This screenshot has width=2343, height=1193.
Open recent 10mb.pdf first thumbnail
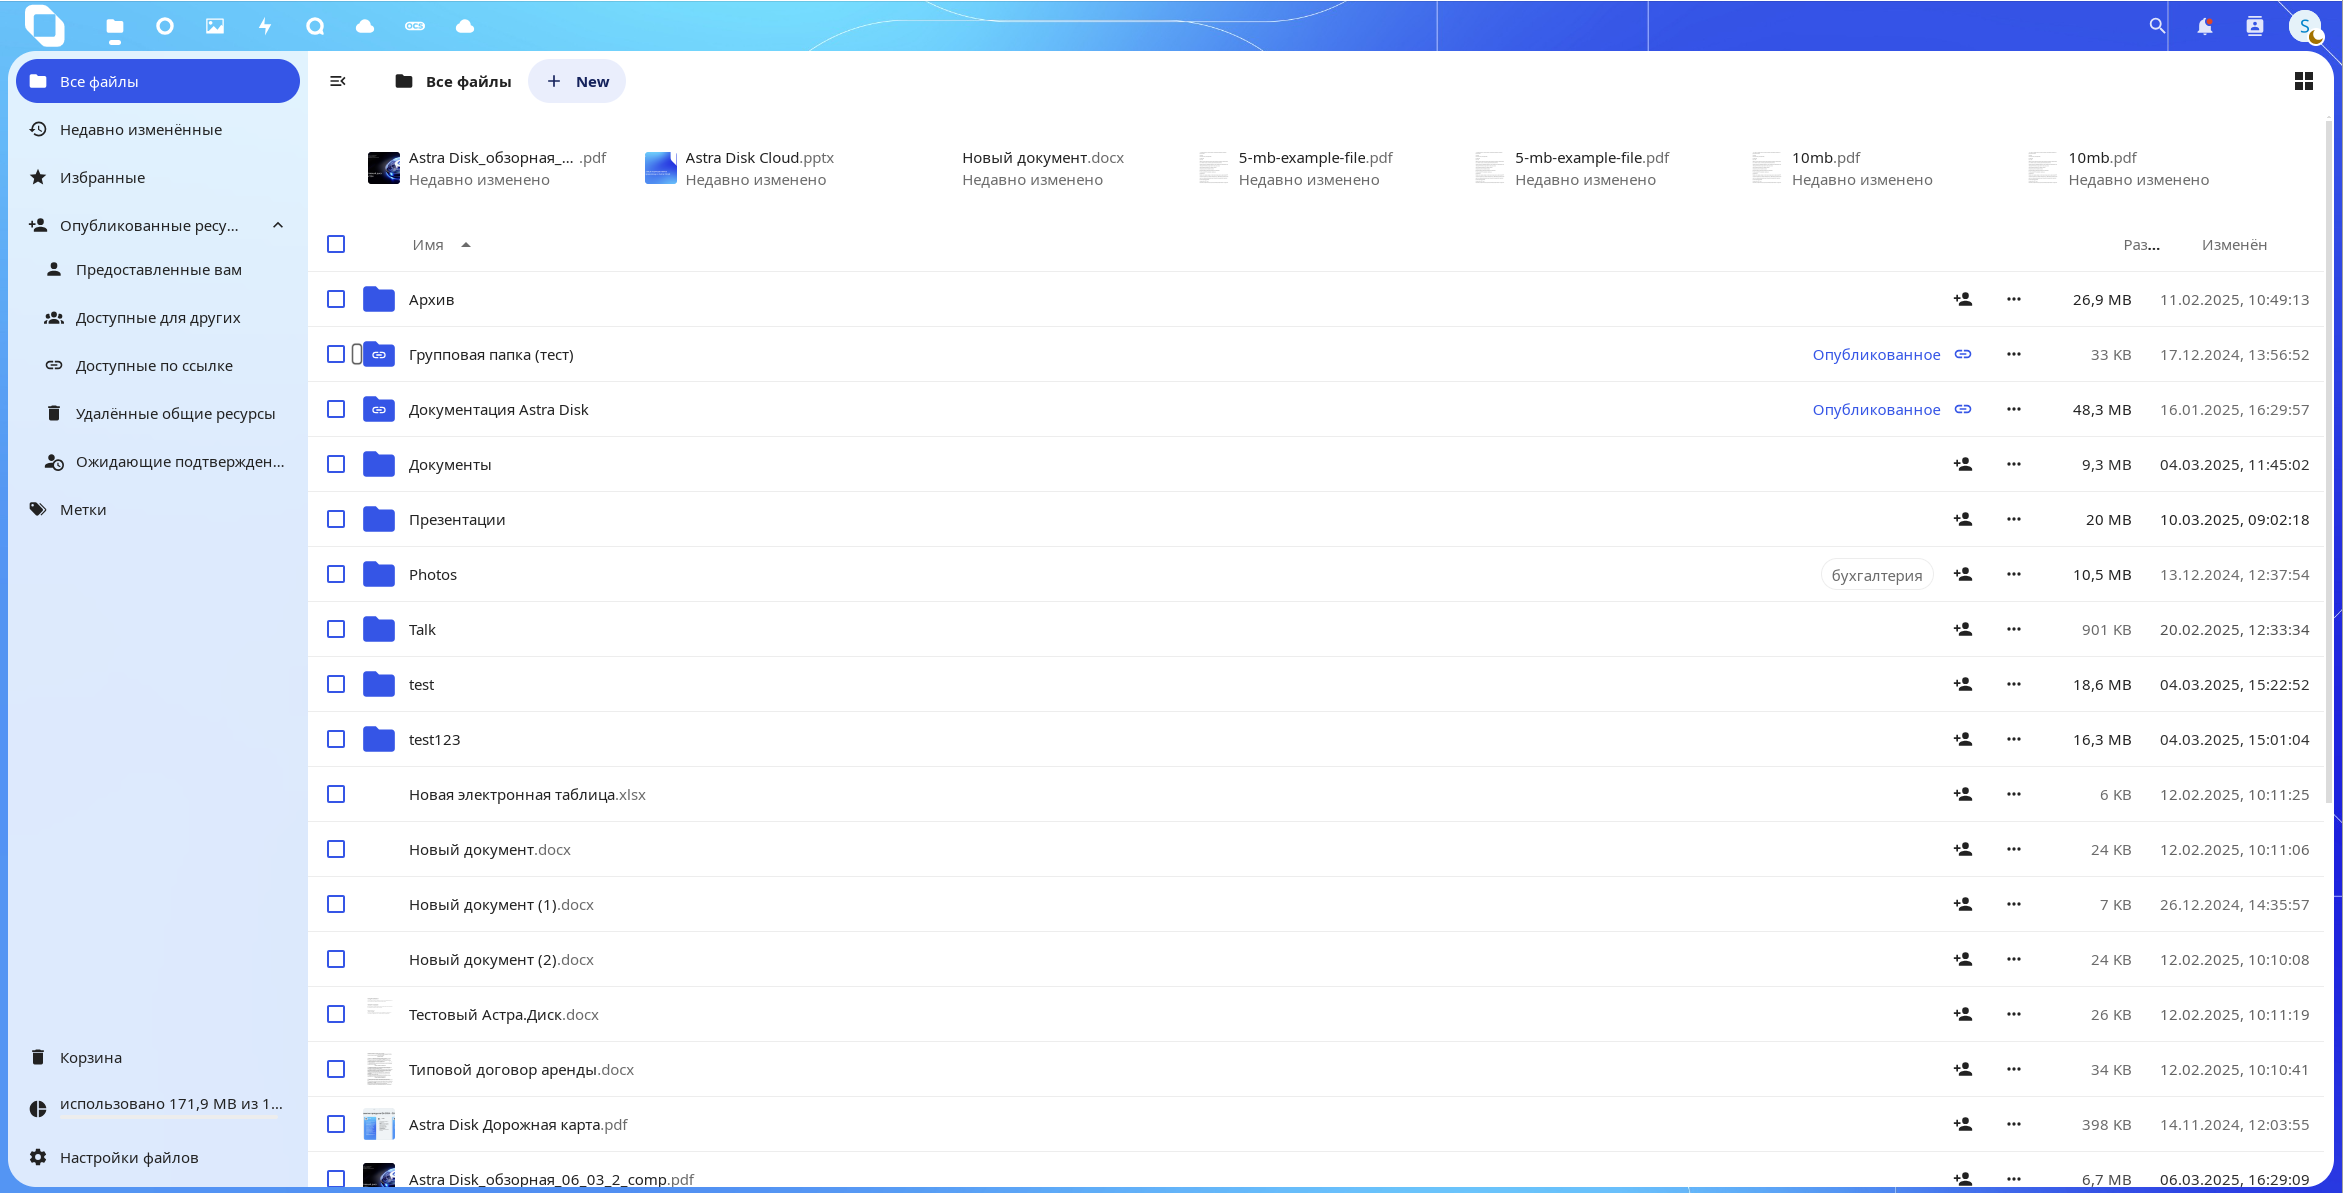[x=1767, y=168]
